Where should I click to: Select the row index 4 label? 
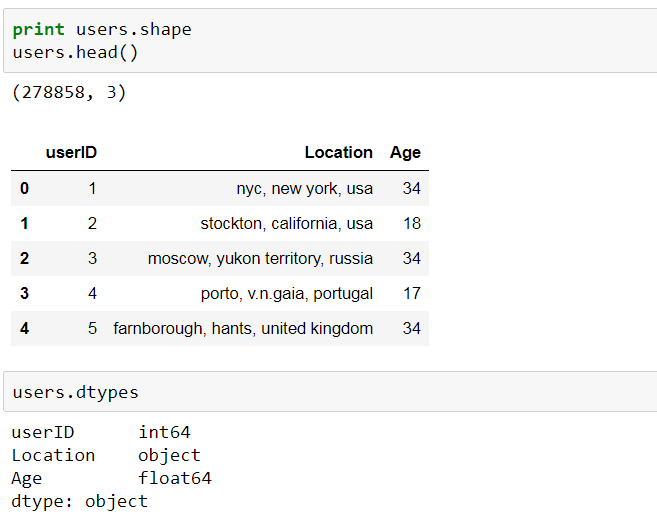pos(24,328)
